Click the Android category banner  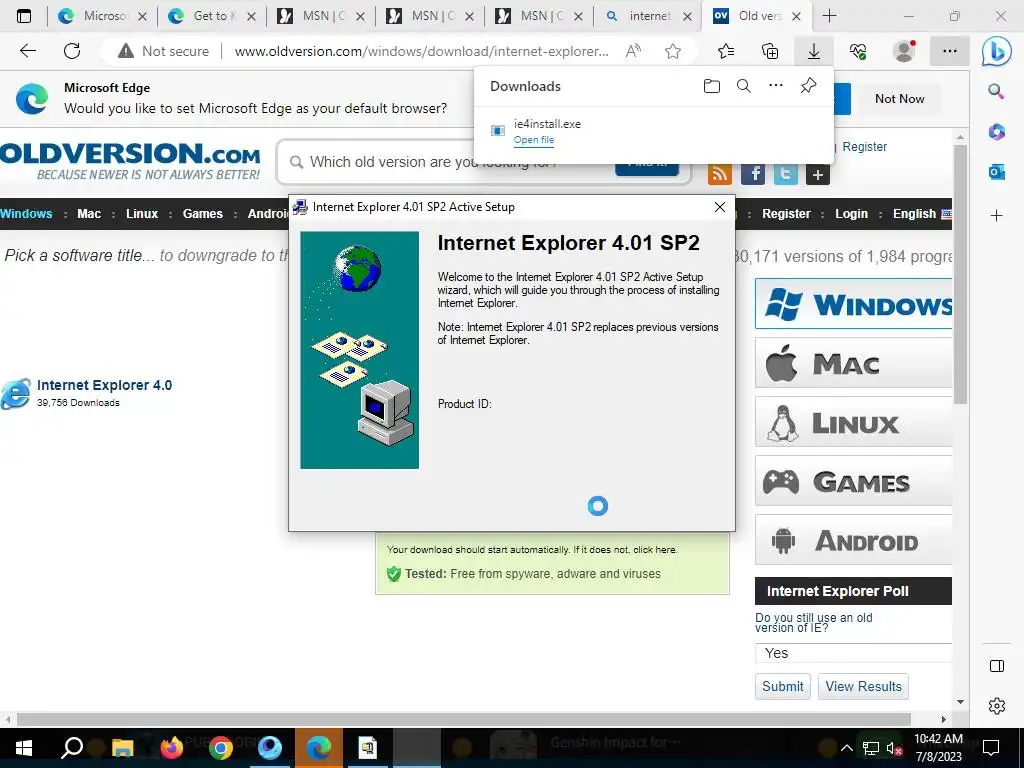[x=853, y=540]
